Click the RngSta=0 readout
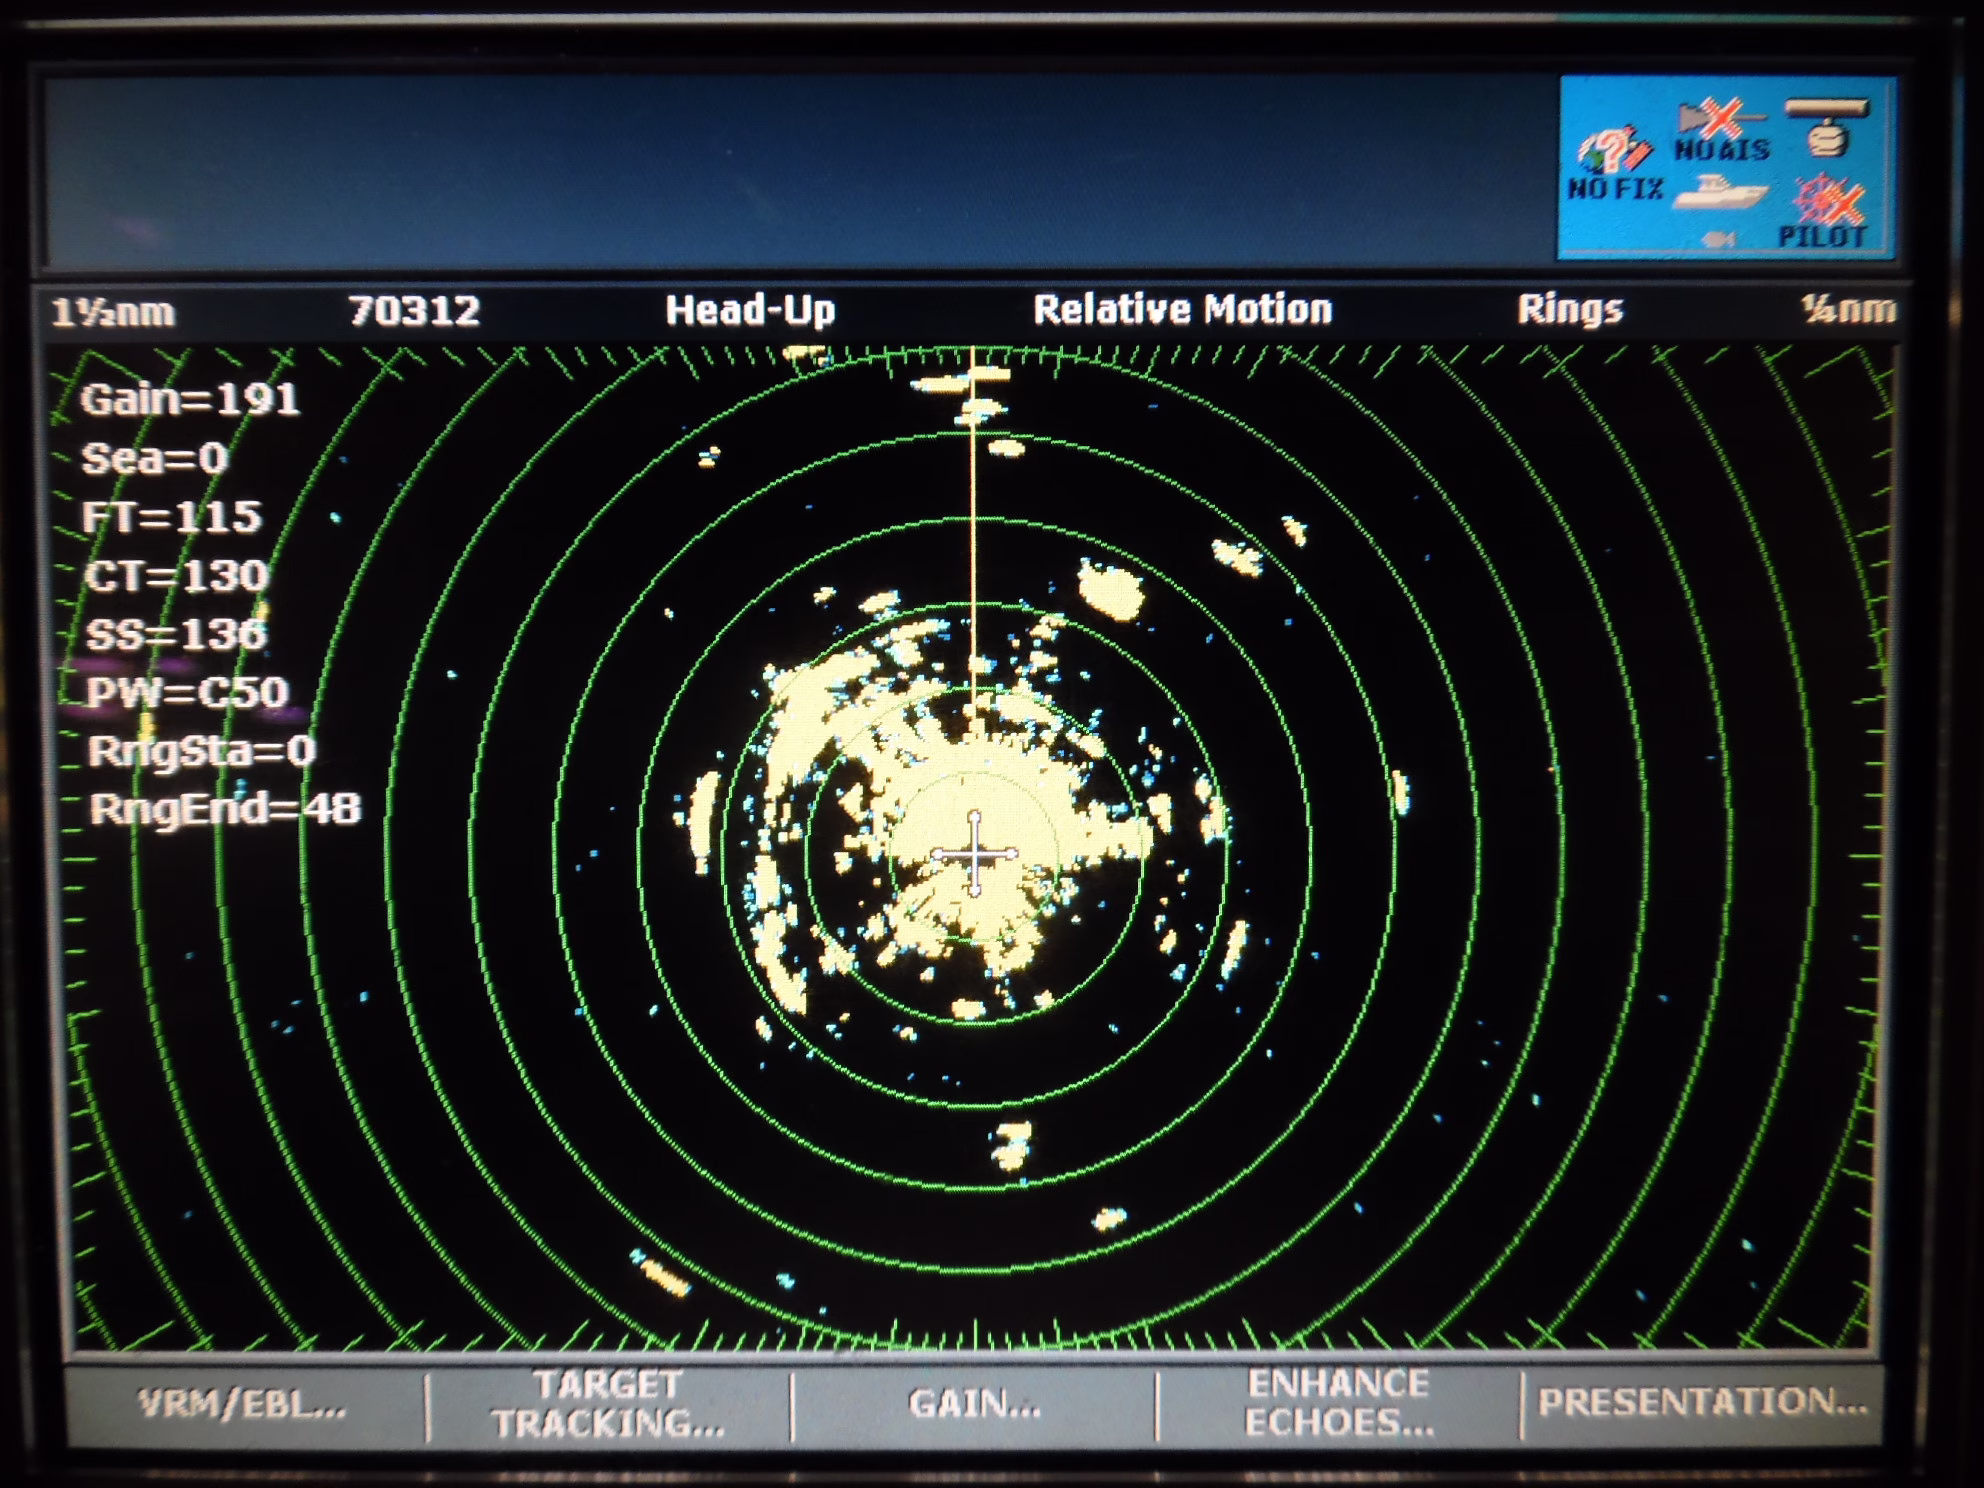The height and width of the screenshot is (1488, 1984). (x=202, y=750)
